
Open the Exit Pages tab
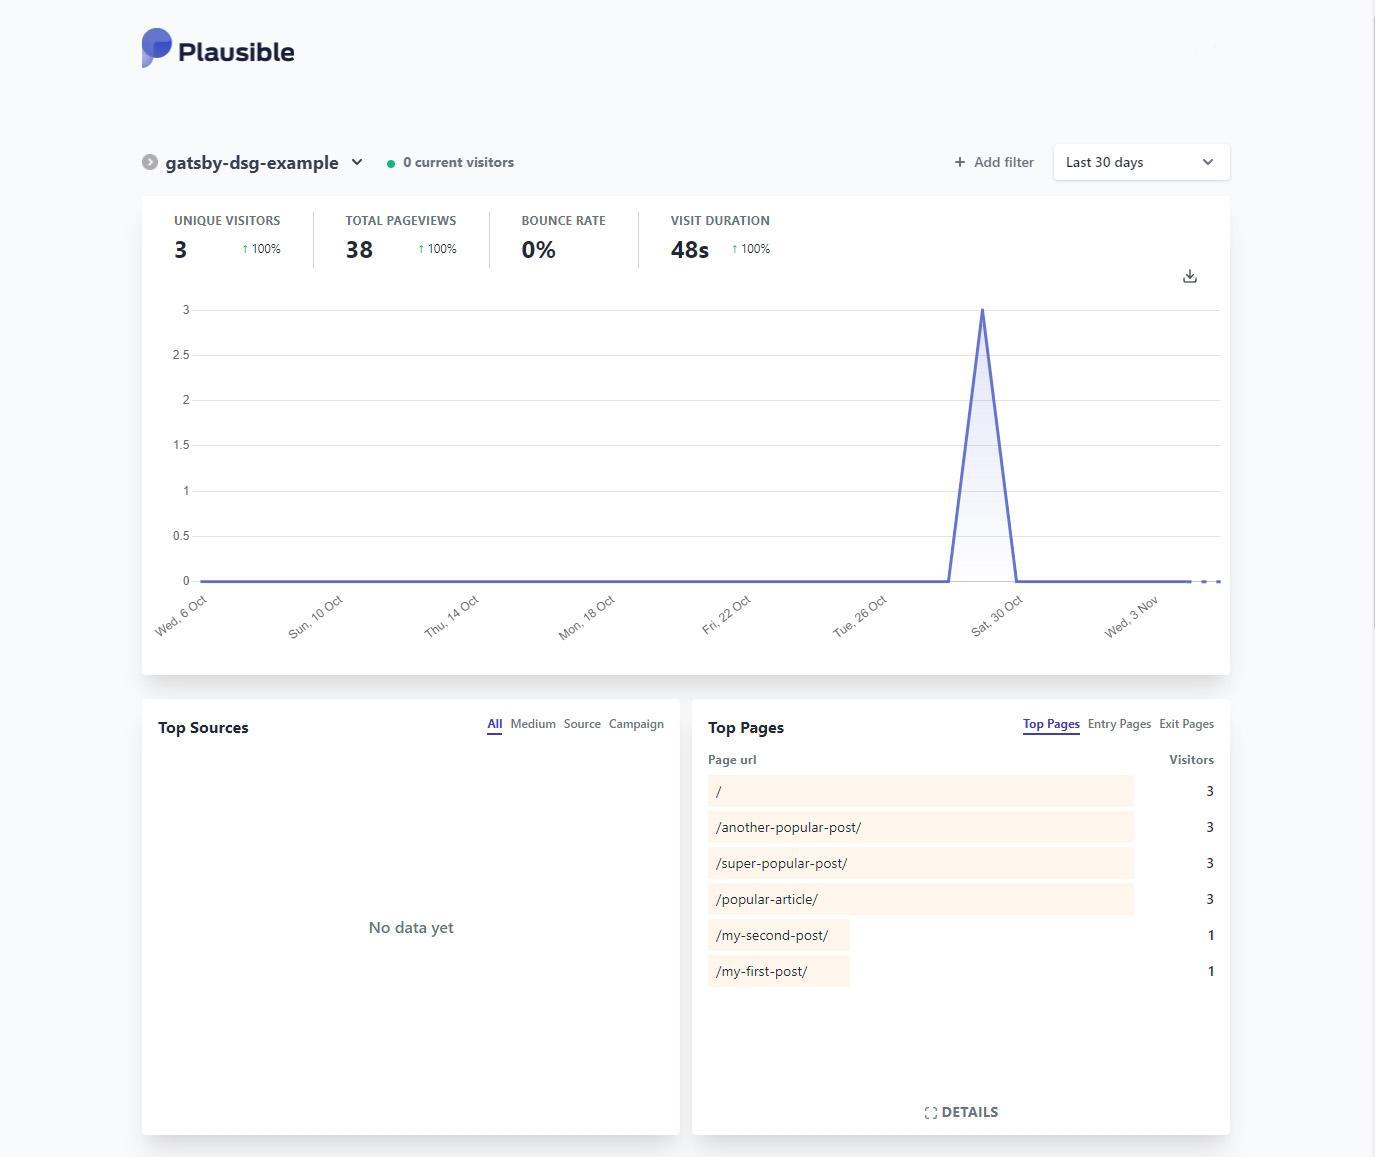1186,724
